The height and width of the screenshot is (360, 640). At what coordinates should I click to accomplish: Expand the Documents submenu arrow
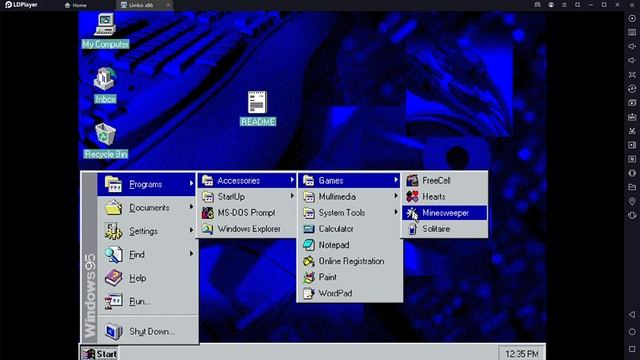pos(191,207)
